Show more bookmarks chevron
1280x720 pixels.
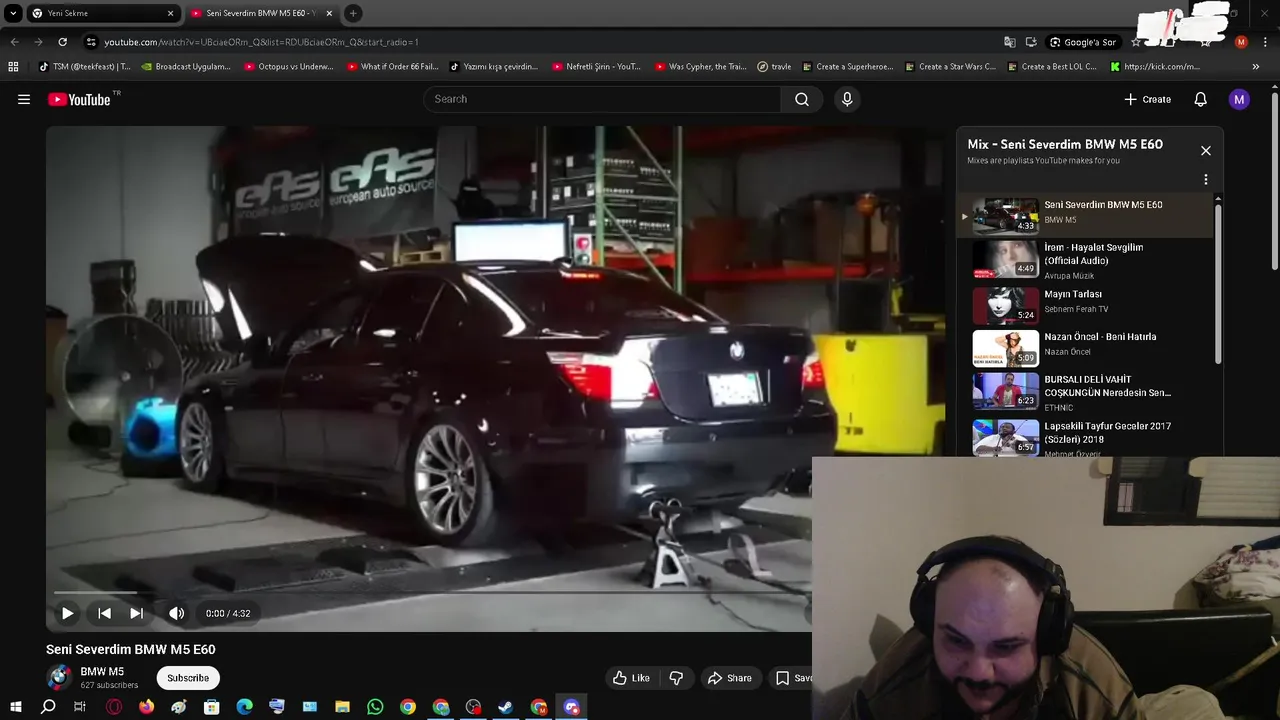[1256, 67]
